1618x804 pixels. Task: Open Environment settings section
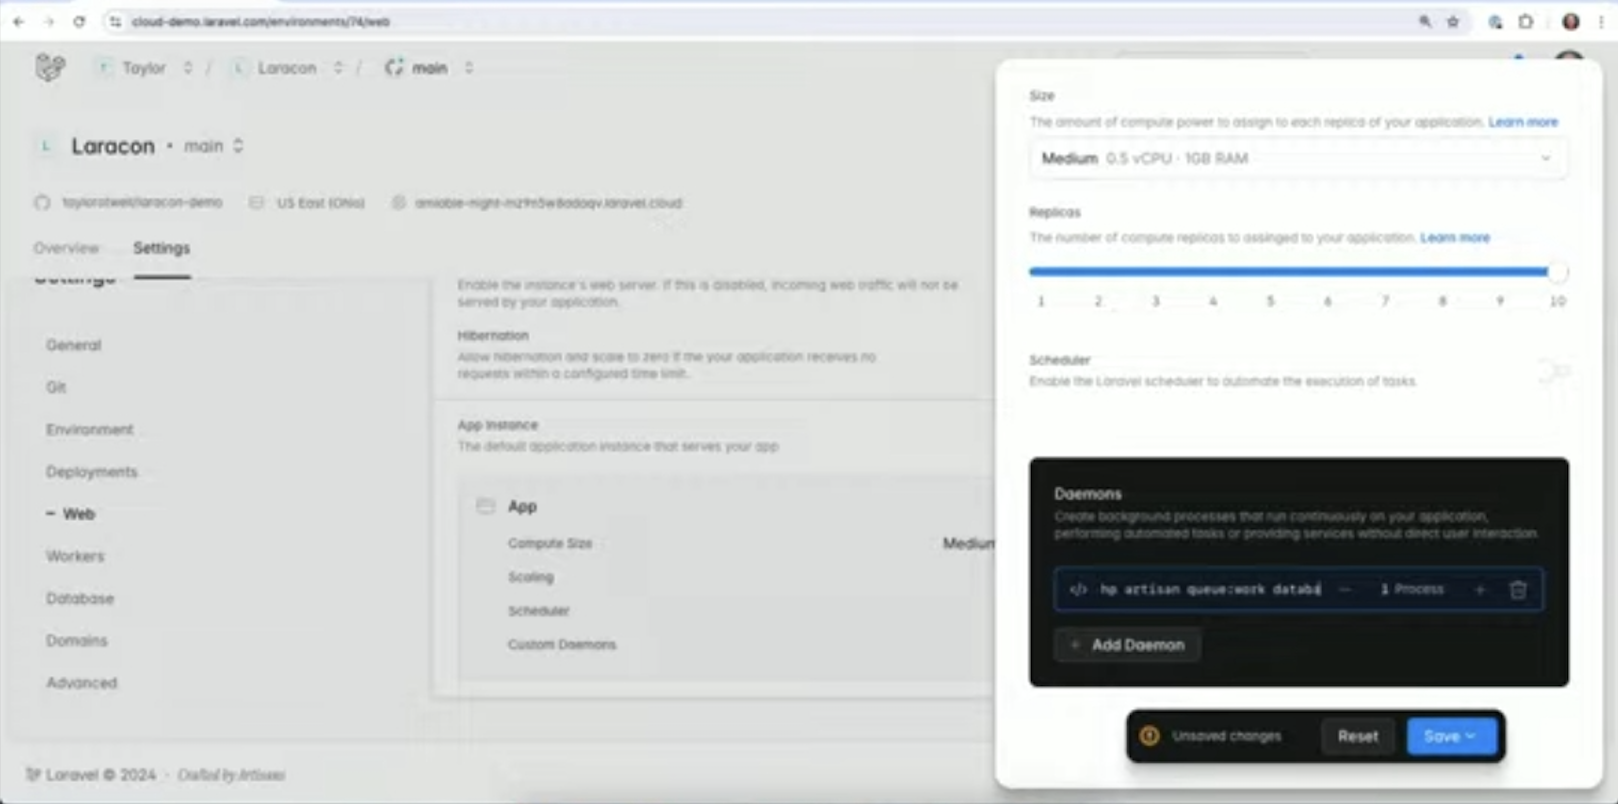[89, 429]
